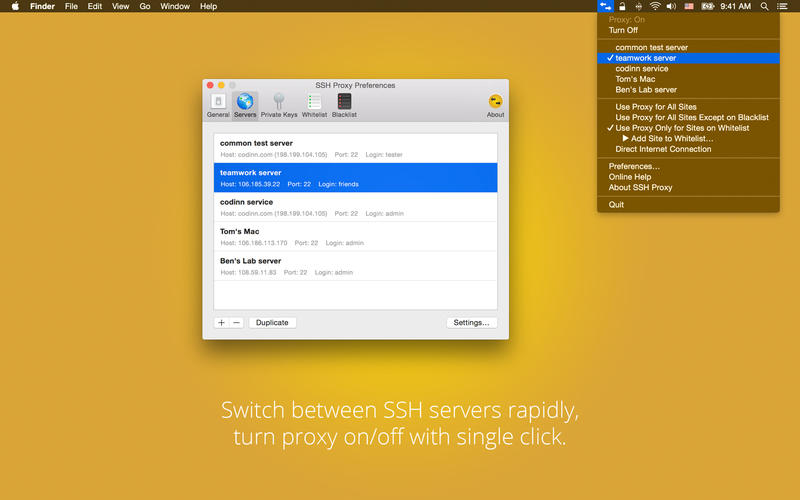
Task: Click the About icon in toolbar
Action: [x=495, y=105]
